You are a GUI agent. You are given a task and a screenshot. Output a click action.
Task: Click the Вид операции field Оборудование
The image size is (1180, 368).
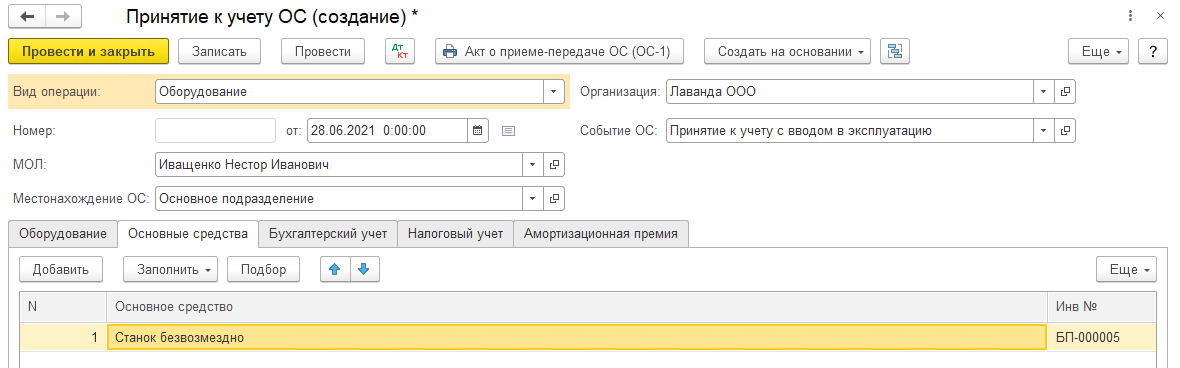point(349,92)
